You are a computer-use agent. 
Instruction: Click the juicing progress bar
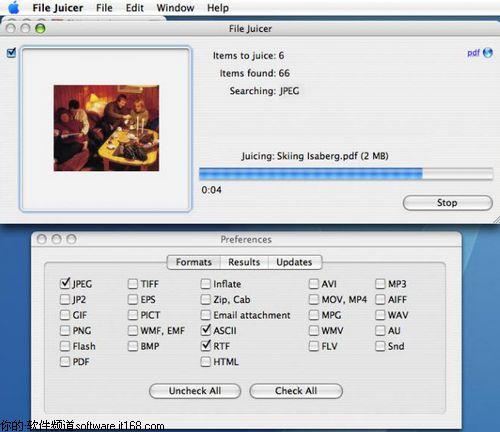346,174
